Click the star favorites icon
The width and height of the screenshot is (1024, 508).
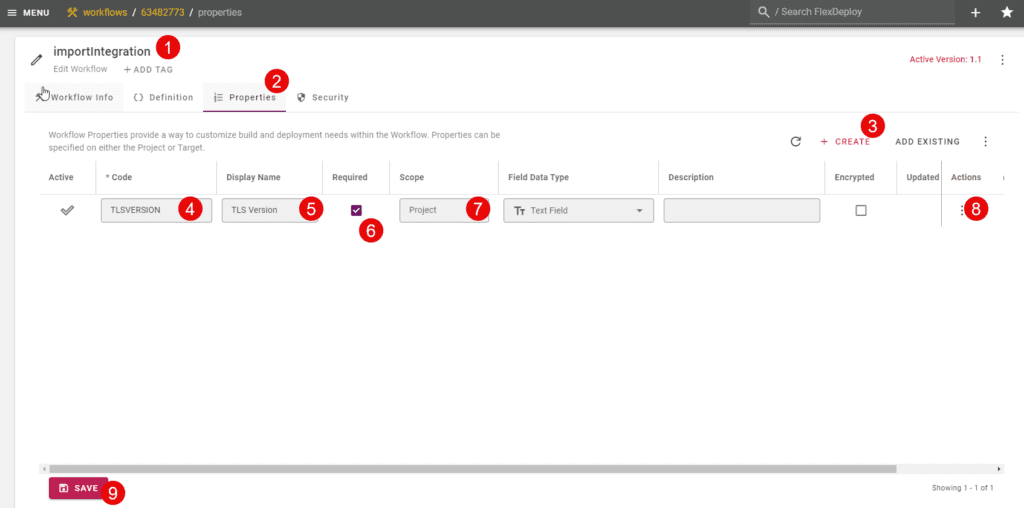tap(1007, 12)
